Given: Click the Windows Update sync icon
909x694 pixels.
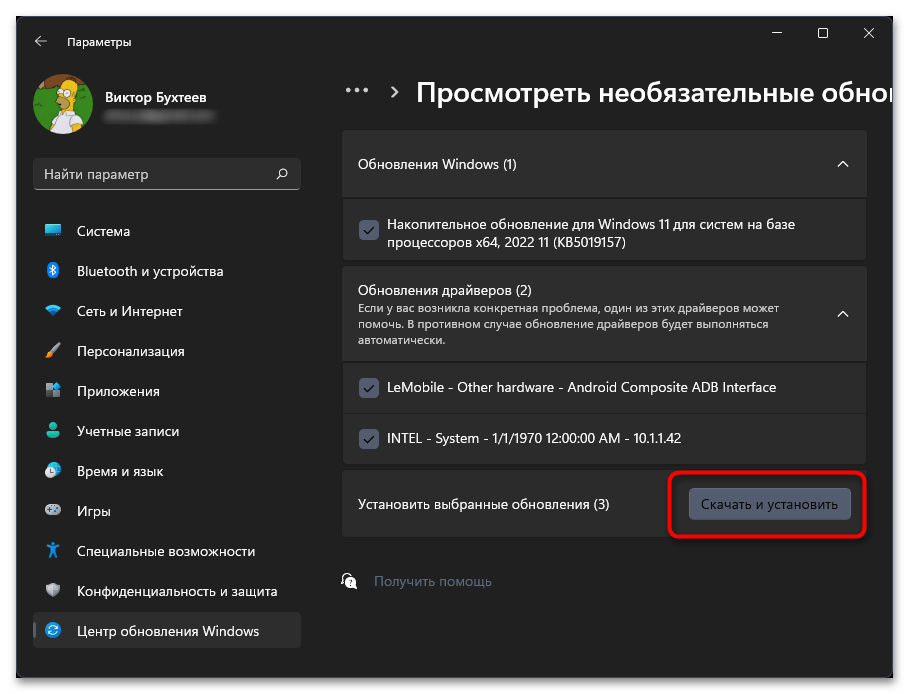Looking at the screenshot, I should click(53, 630).
